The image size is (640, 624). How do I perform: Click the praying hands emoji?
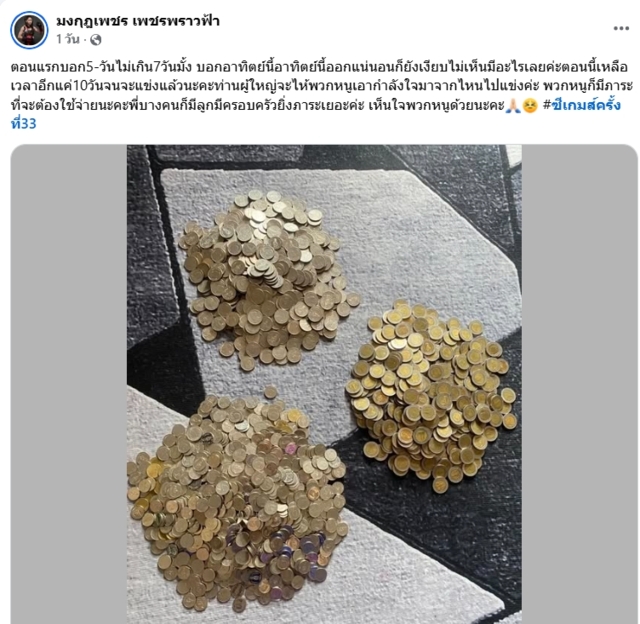pyautogui.click(x=513, y=105)
